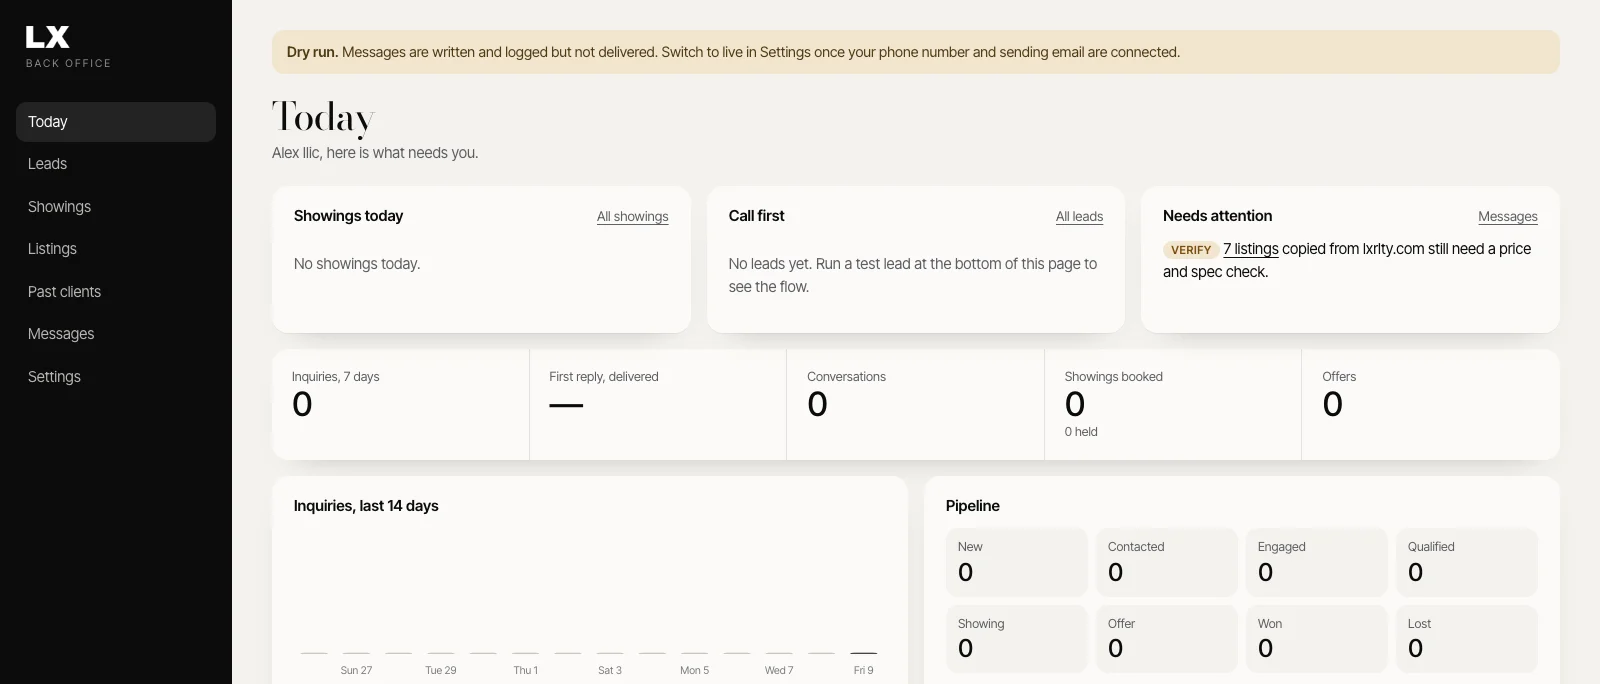Open the Today sidebar item
The image size is (1600, 684).
coord(116,122)
